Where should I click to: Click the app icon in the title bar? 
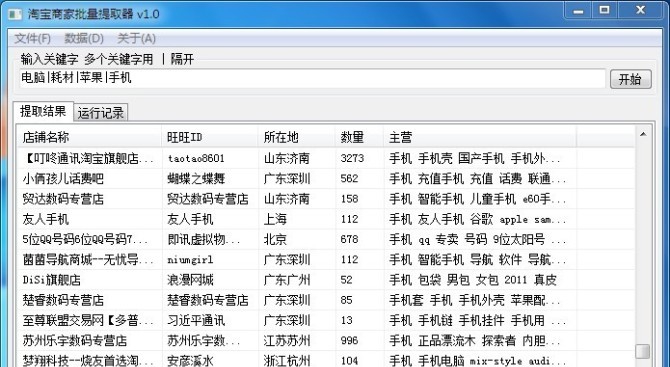tap(15, 14)
